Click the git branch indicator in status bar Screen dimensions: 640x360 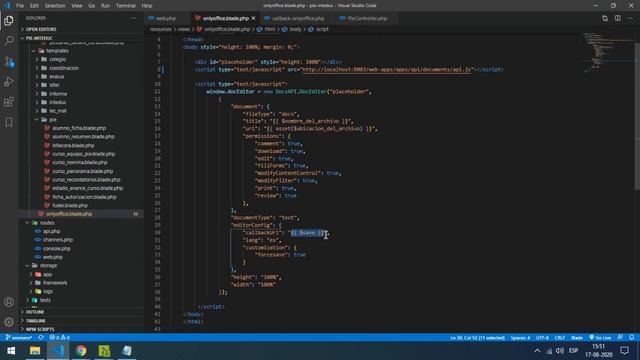18,338
